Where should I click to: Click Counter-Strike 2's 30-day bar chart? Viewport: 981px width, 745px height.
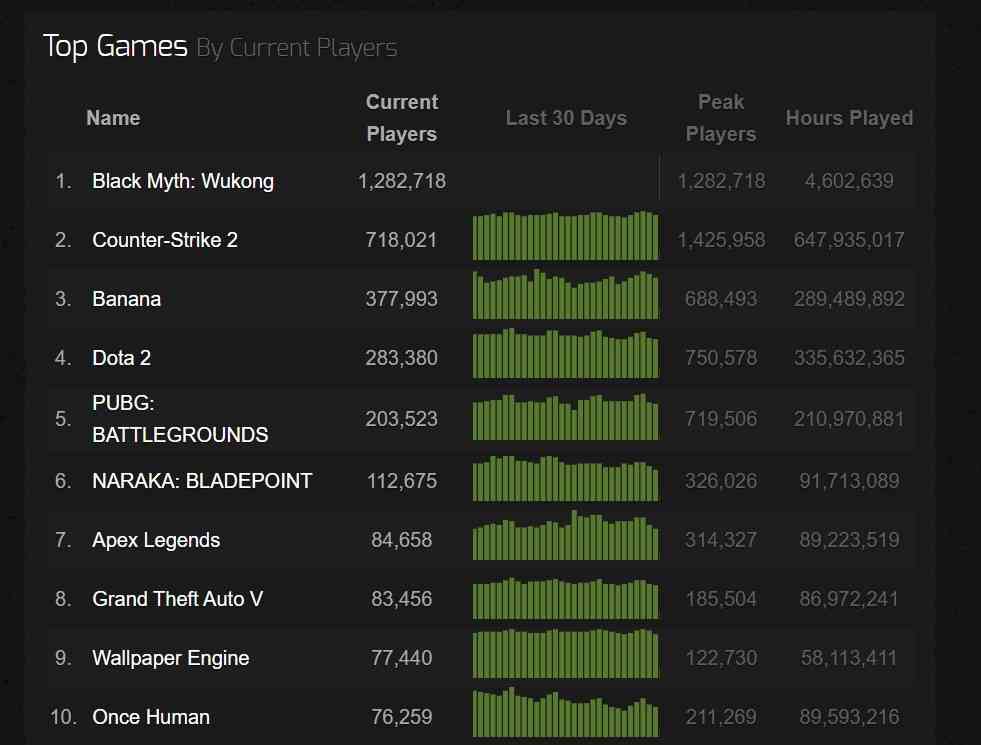[x=565, y=236]
